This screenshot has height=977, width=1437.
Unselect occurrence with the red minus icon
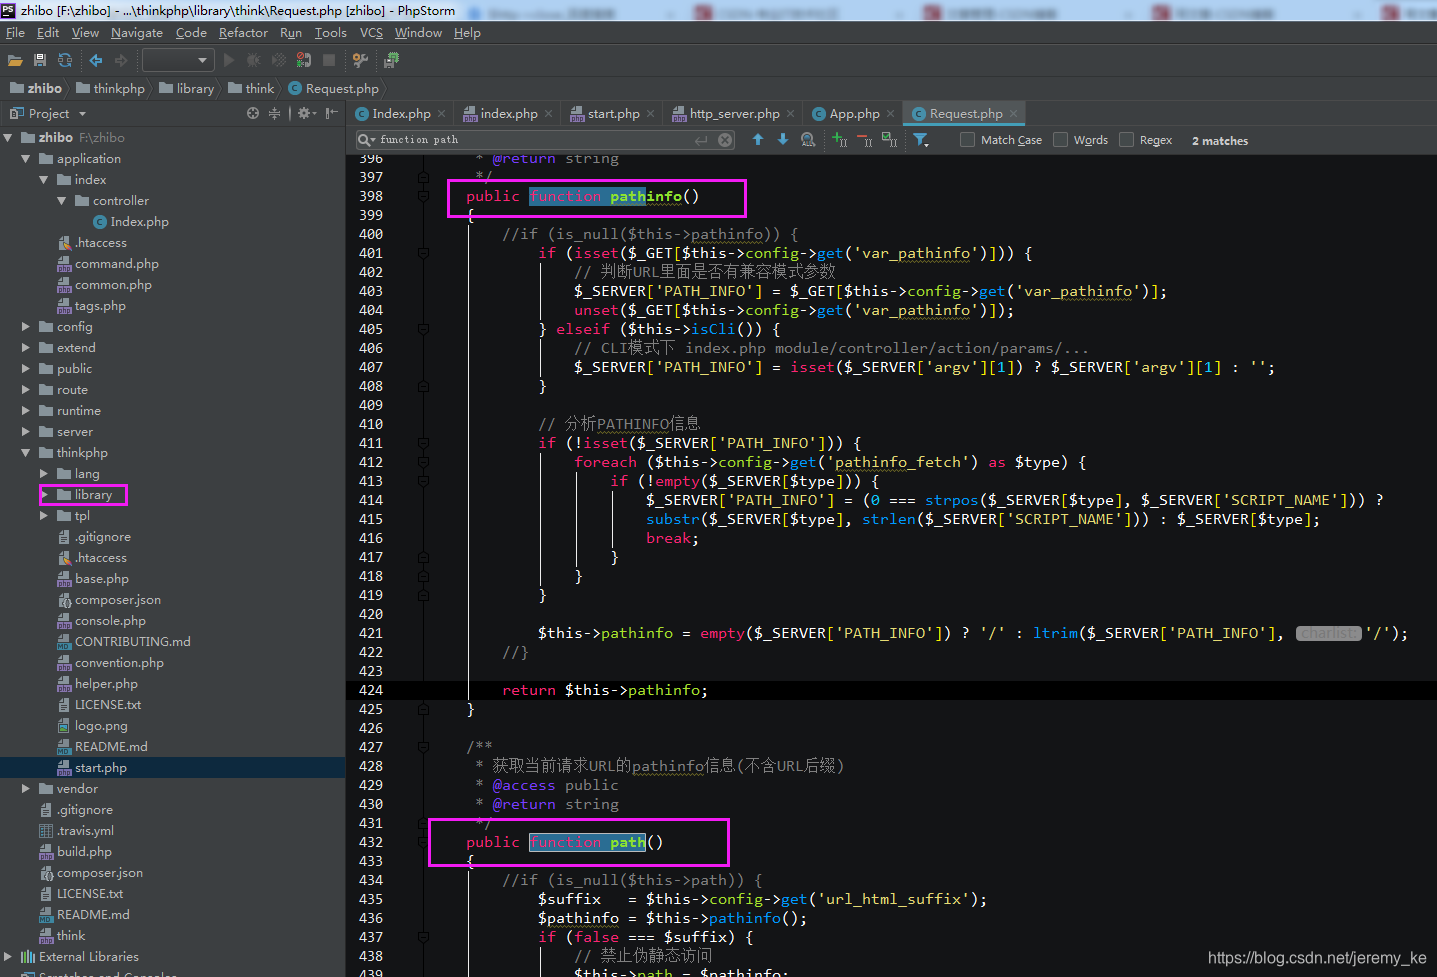(865, 140)
